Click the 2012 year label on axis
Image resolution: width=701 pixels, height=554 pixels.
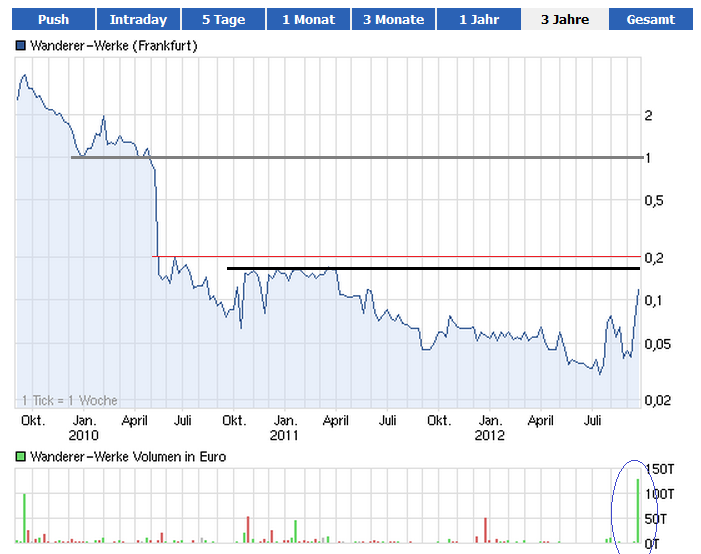coord(490,435)
